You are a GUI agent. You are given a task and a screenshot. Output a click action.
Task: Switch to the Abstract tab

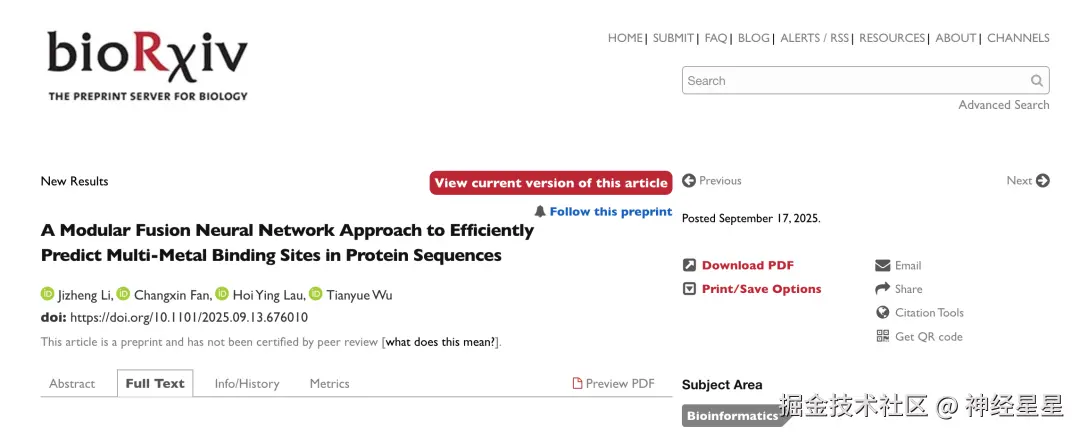click(72, 384)
